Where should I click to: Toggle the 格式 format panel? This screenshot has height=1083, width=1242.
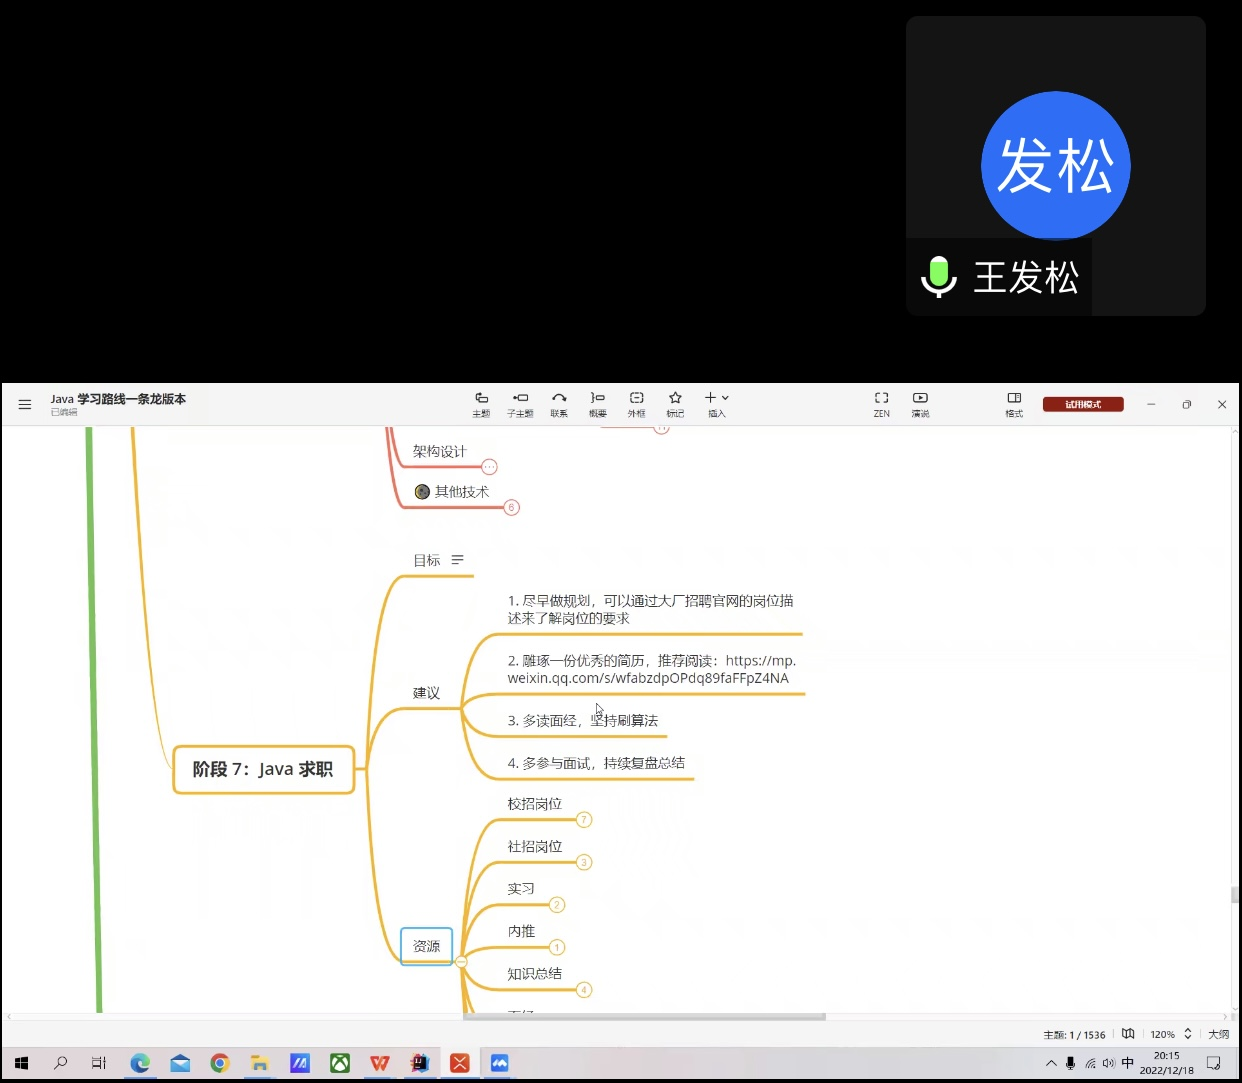tap(1014, 403)
